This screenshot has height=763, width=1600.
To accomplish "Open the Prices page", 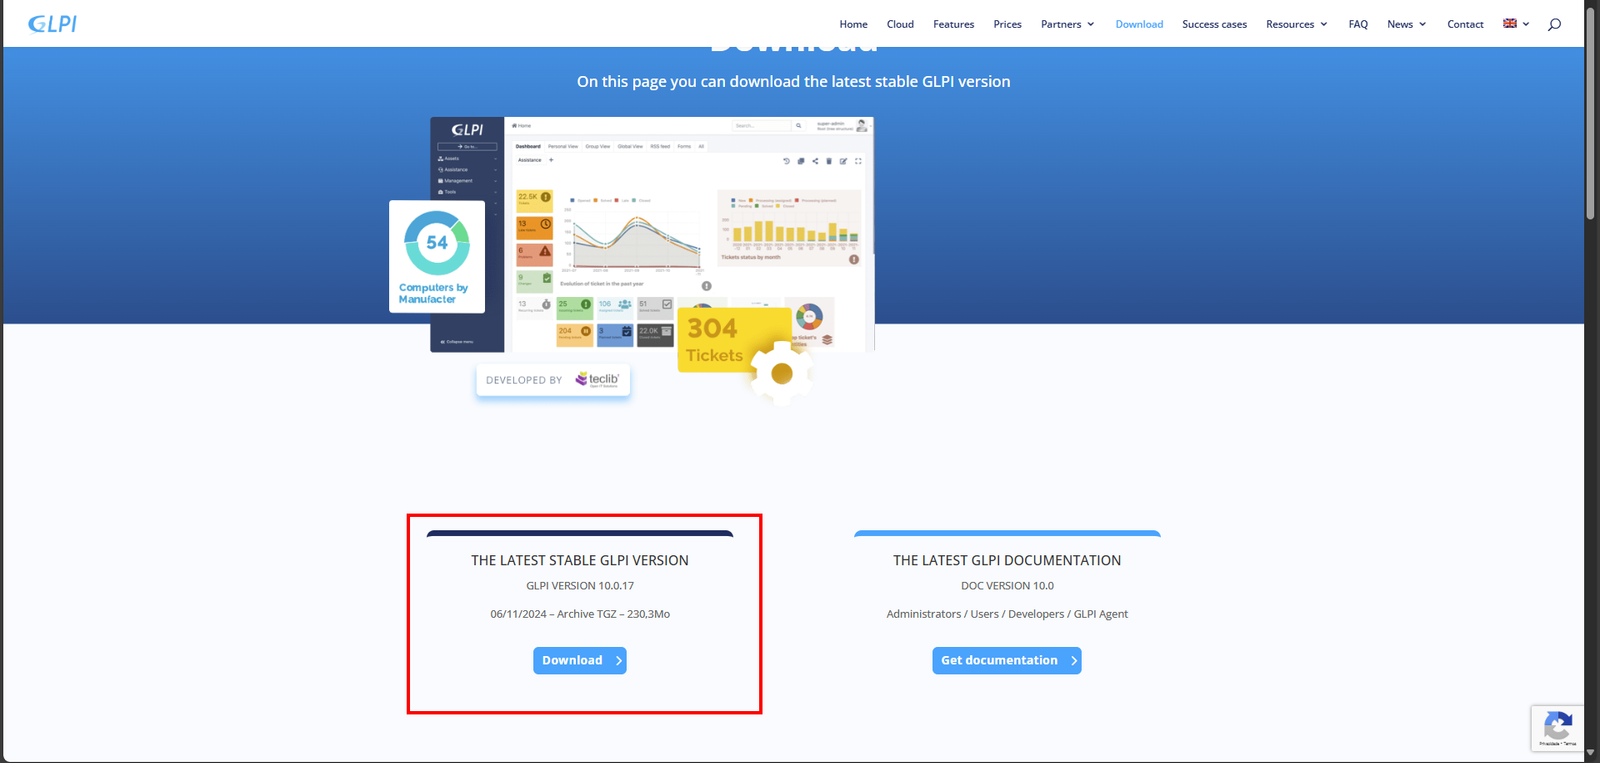I will point(1007,24).
